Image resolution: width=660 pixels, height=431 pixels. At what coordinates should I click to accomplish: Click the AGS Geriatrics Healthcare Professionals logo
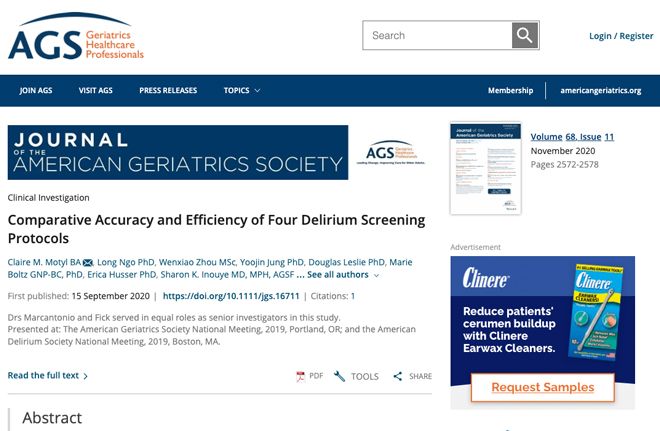click(x=76, y=36)
